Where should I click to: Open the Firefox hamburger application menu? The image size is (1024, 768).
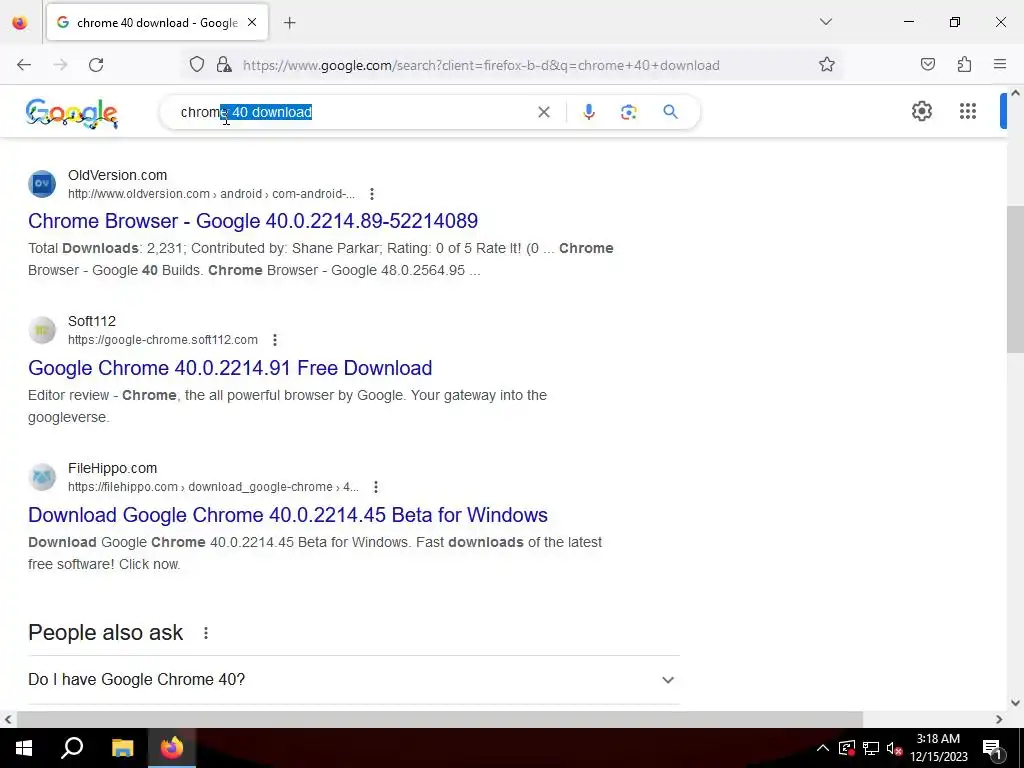(x=1000, y=65)
